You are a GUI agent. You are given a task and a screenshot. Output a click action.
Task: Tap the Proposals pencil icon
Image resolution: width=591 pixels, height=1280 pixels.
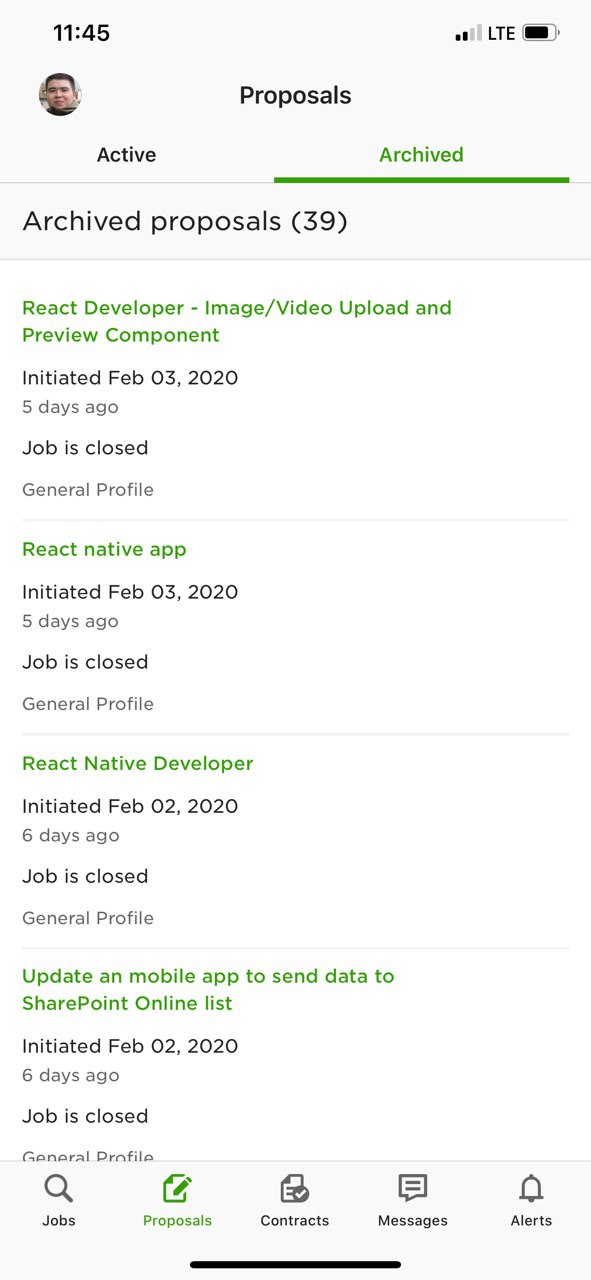[x=177, y=1189]
